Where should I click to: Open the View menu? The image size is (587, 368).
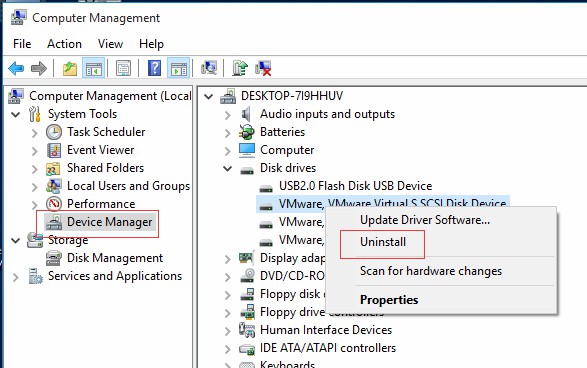(110, 44)
